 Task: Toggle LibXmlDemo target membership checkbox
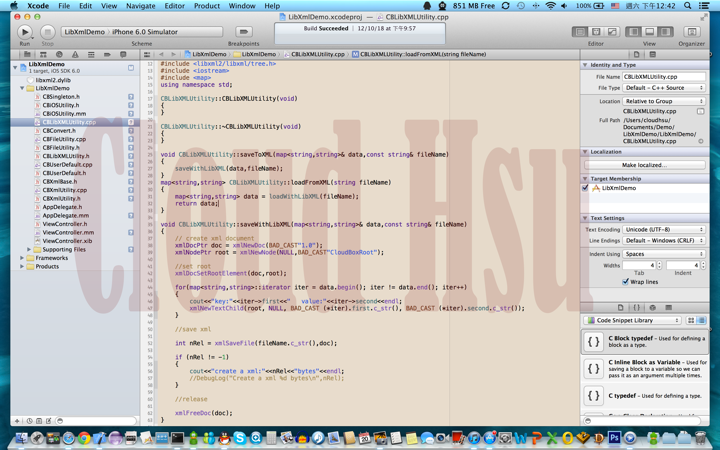[585, 188]
